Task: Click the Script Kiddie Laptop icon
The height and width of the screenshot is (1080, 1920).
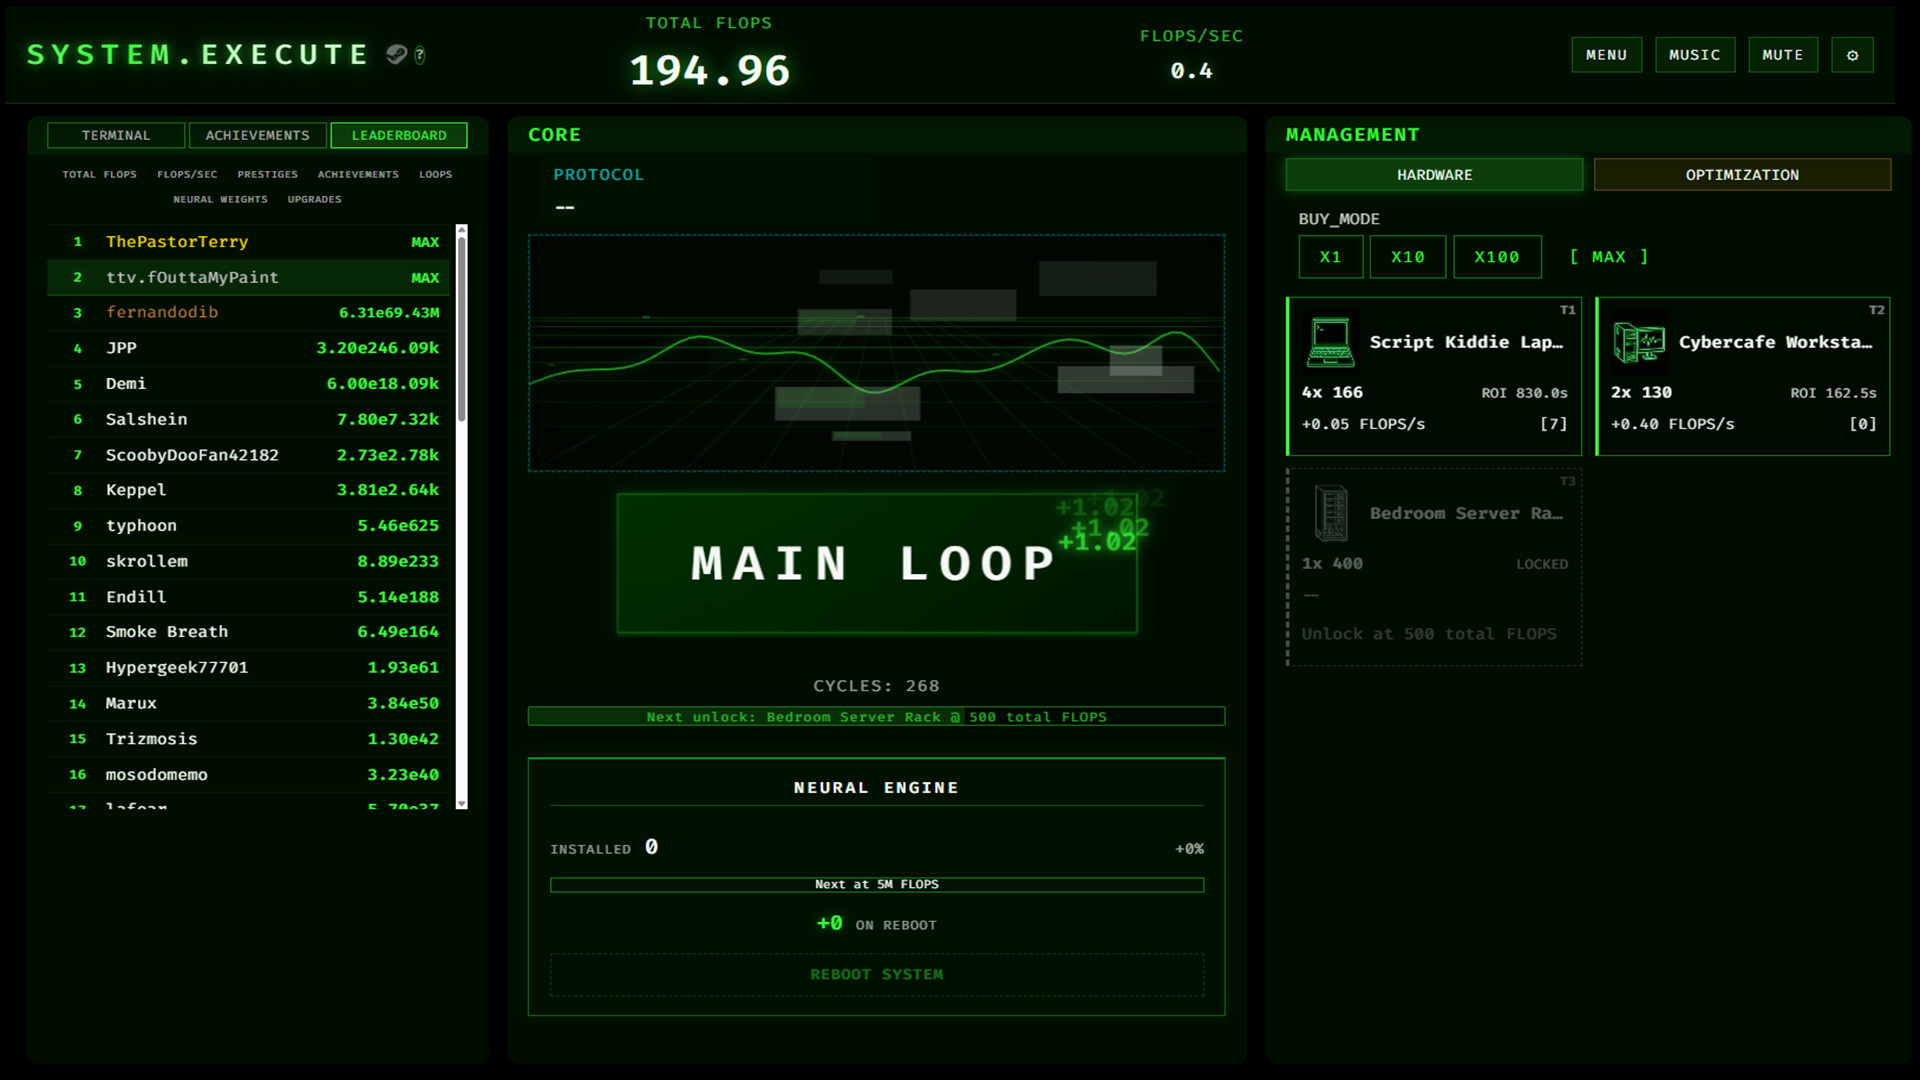Action: point(1329,340)
